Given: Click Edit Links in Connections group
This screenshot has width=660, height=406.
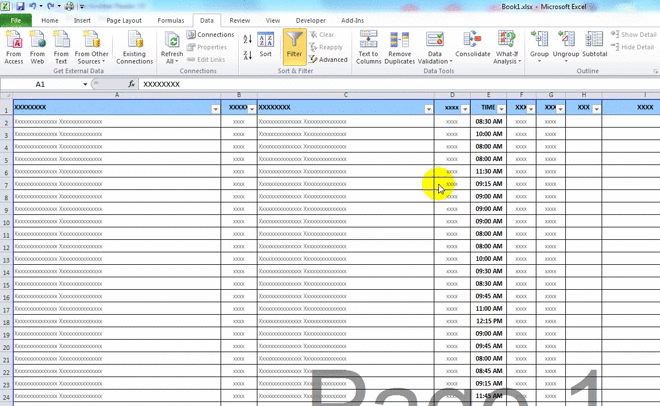Looking at the screenshot, I should click(x=206, y=59).
